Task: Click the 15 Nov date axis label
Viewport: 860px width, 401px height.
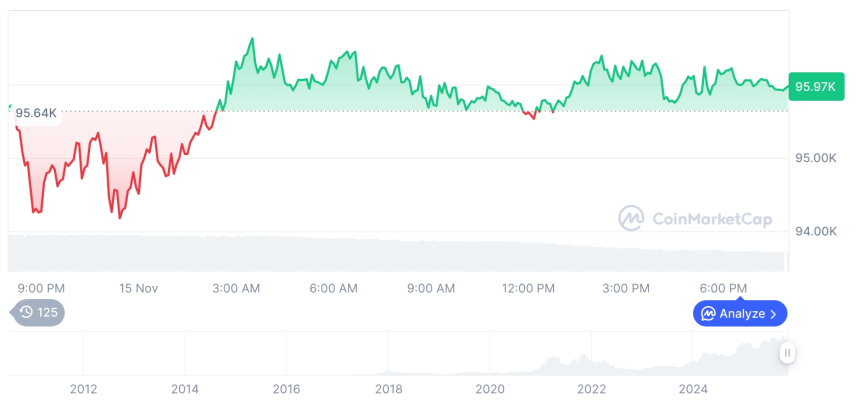Action: pos(138,288)
